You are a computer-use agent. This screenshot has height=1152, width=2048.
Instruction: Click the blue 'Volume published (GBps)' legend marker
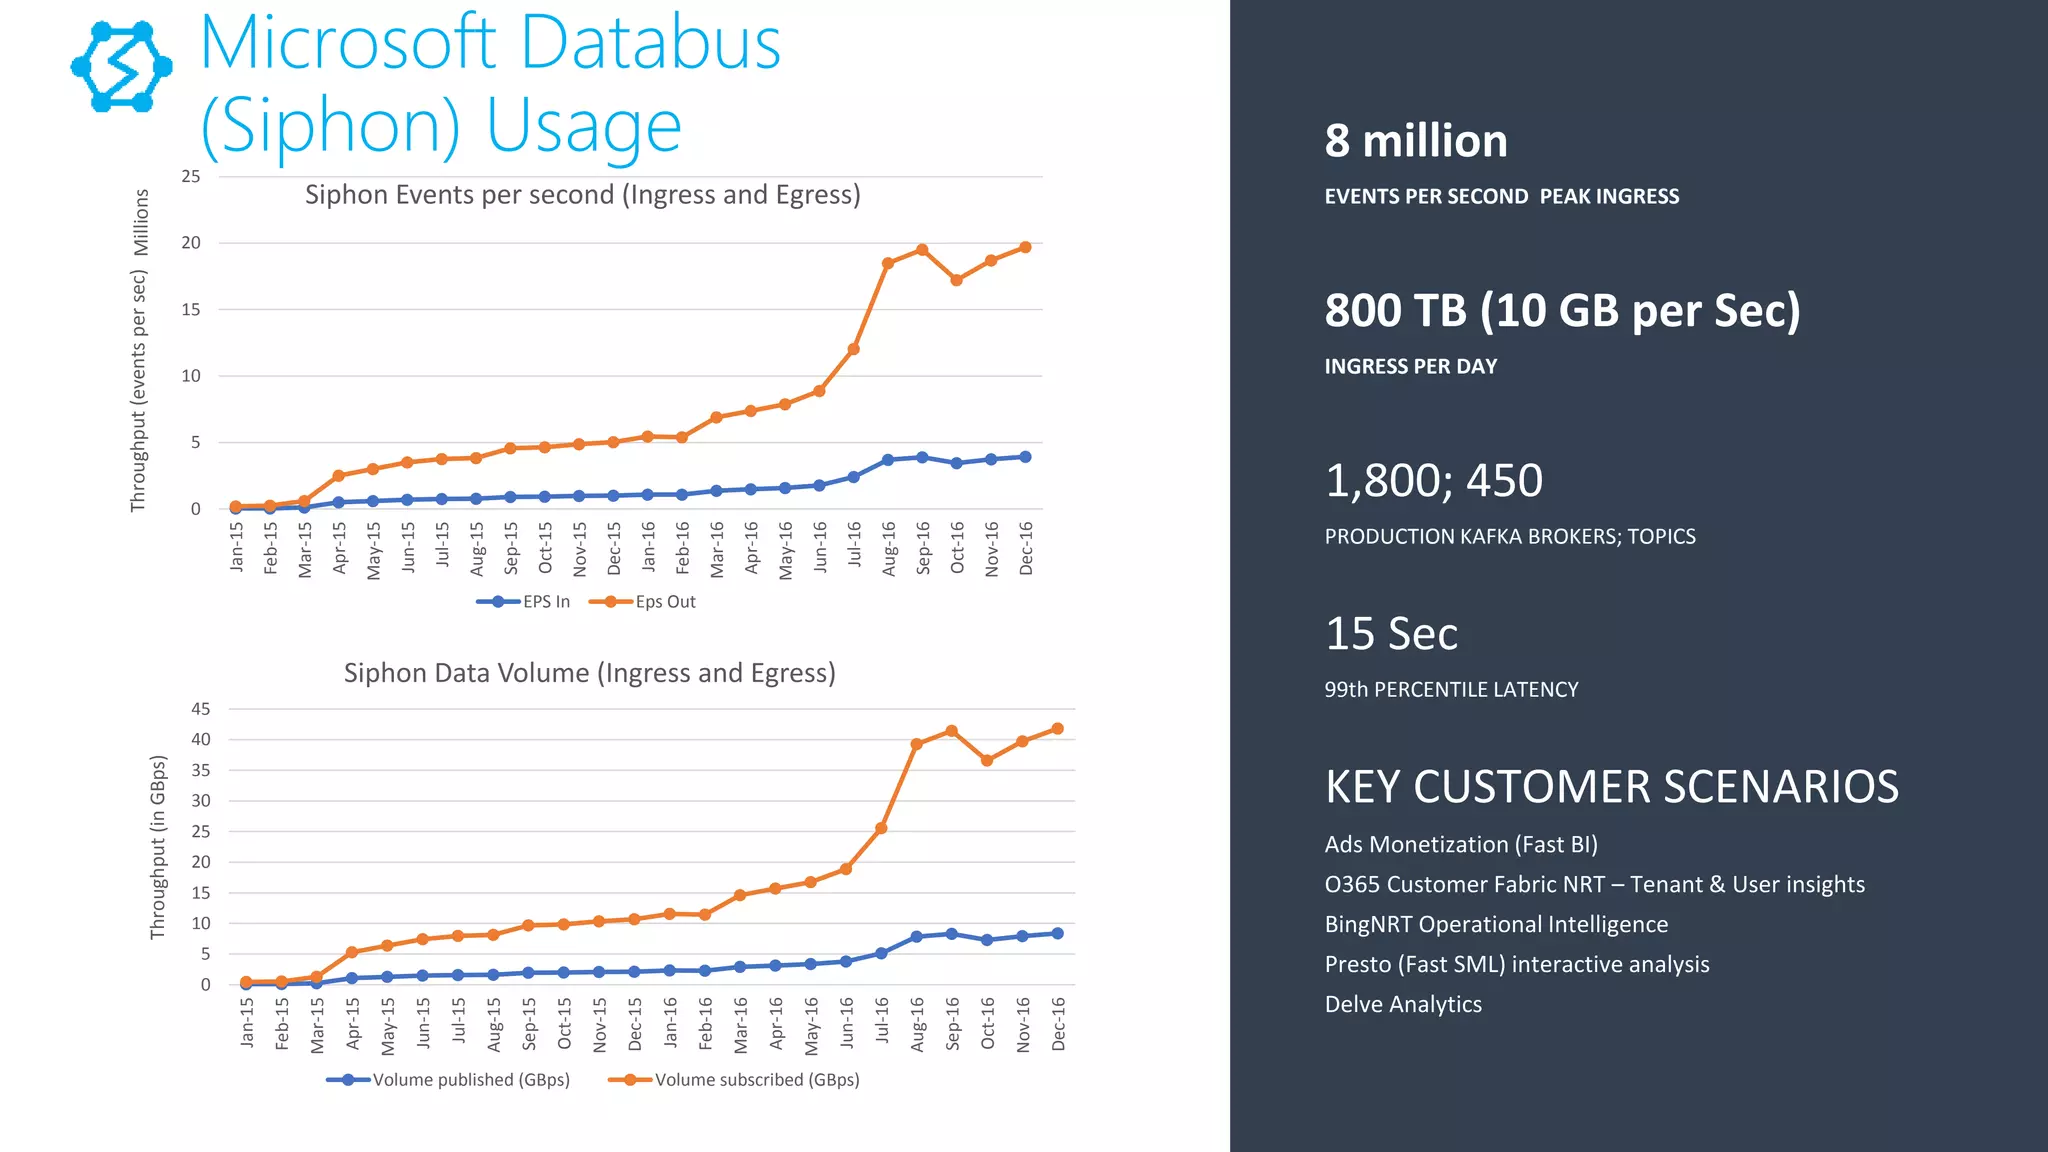click(x=348, y=1080)
